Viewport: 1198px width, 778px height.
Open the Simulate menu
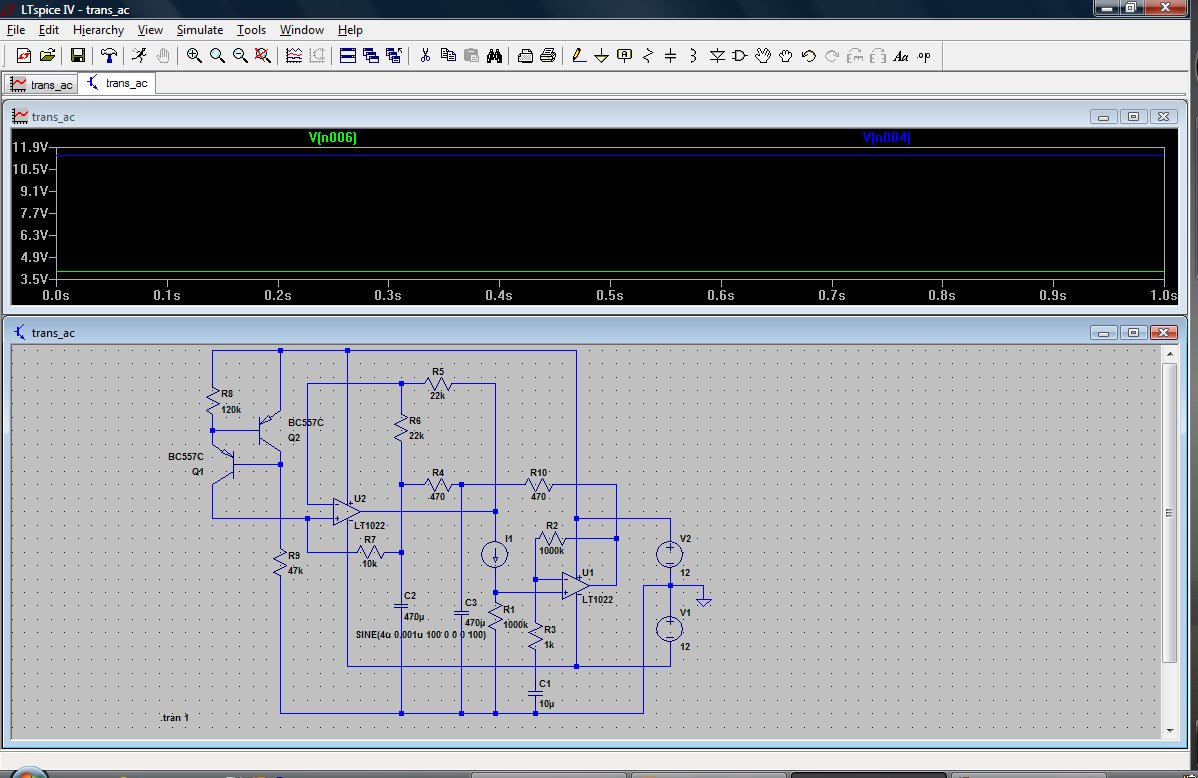pyautogui.click(x=200, y=30)
